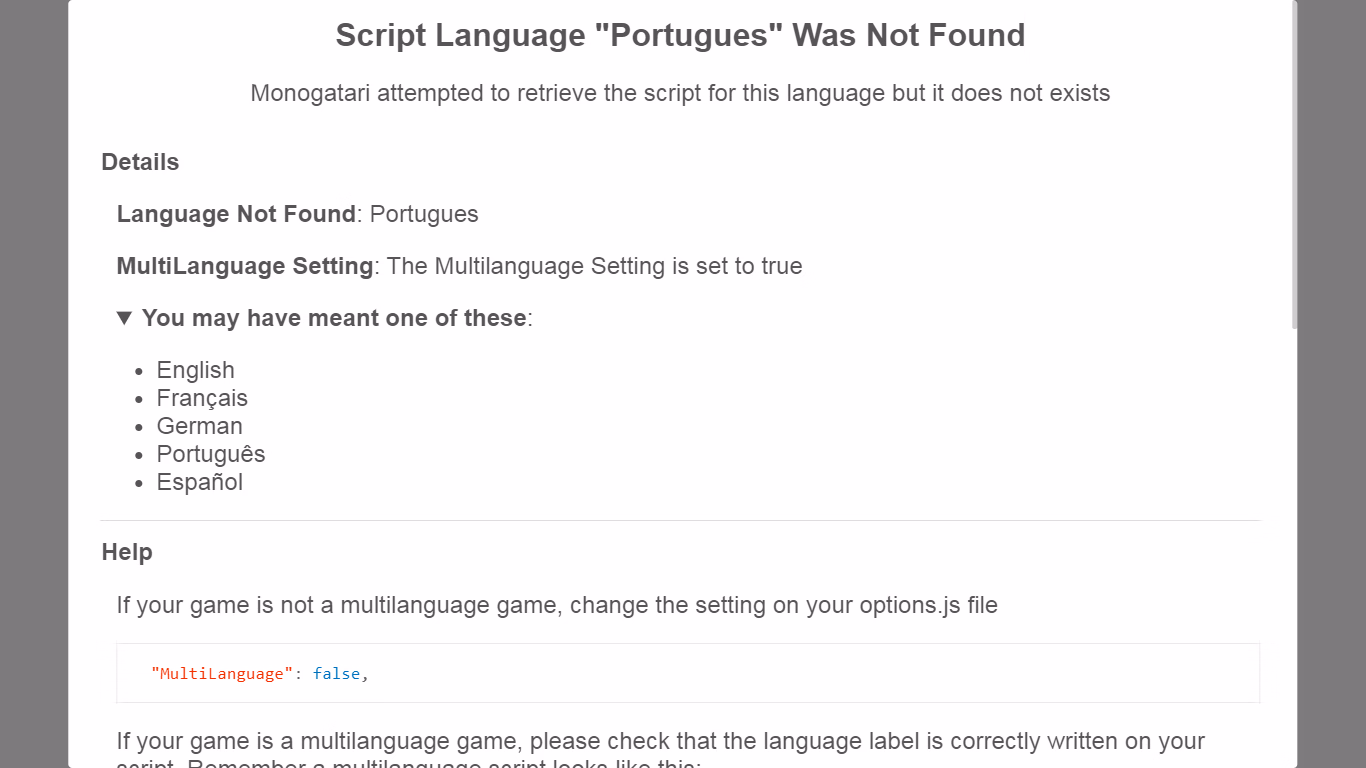The image size is (1366, 768).
Task: Select Português in the suggestions list
Action: pyautogui.click(x=211, y=454)
